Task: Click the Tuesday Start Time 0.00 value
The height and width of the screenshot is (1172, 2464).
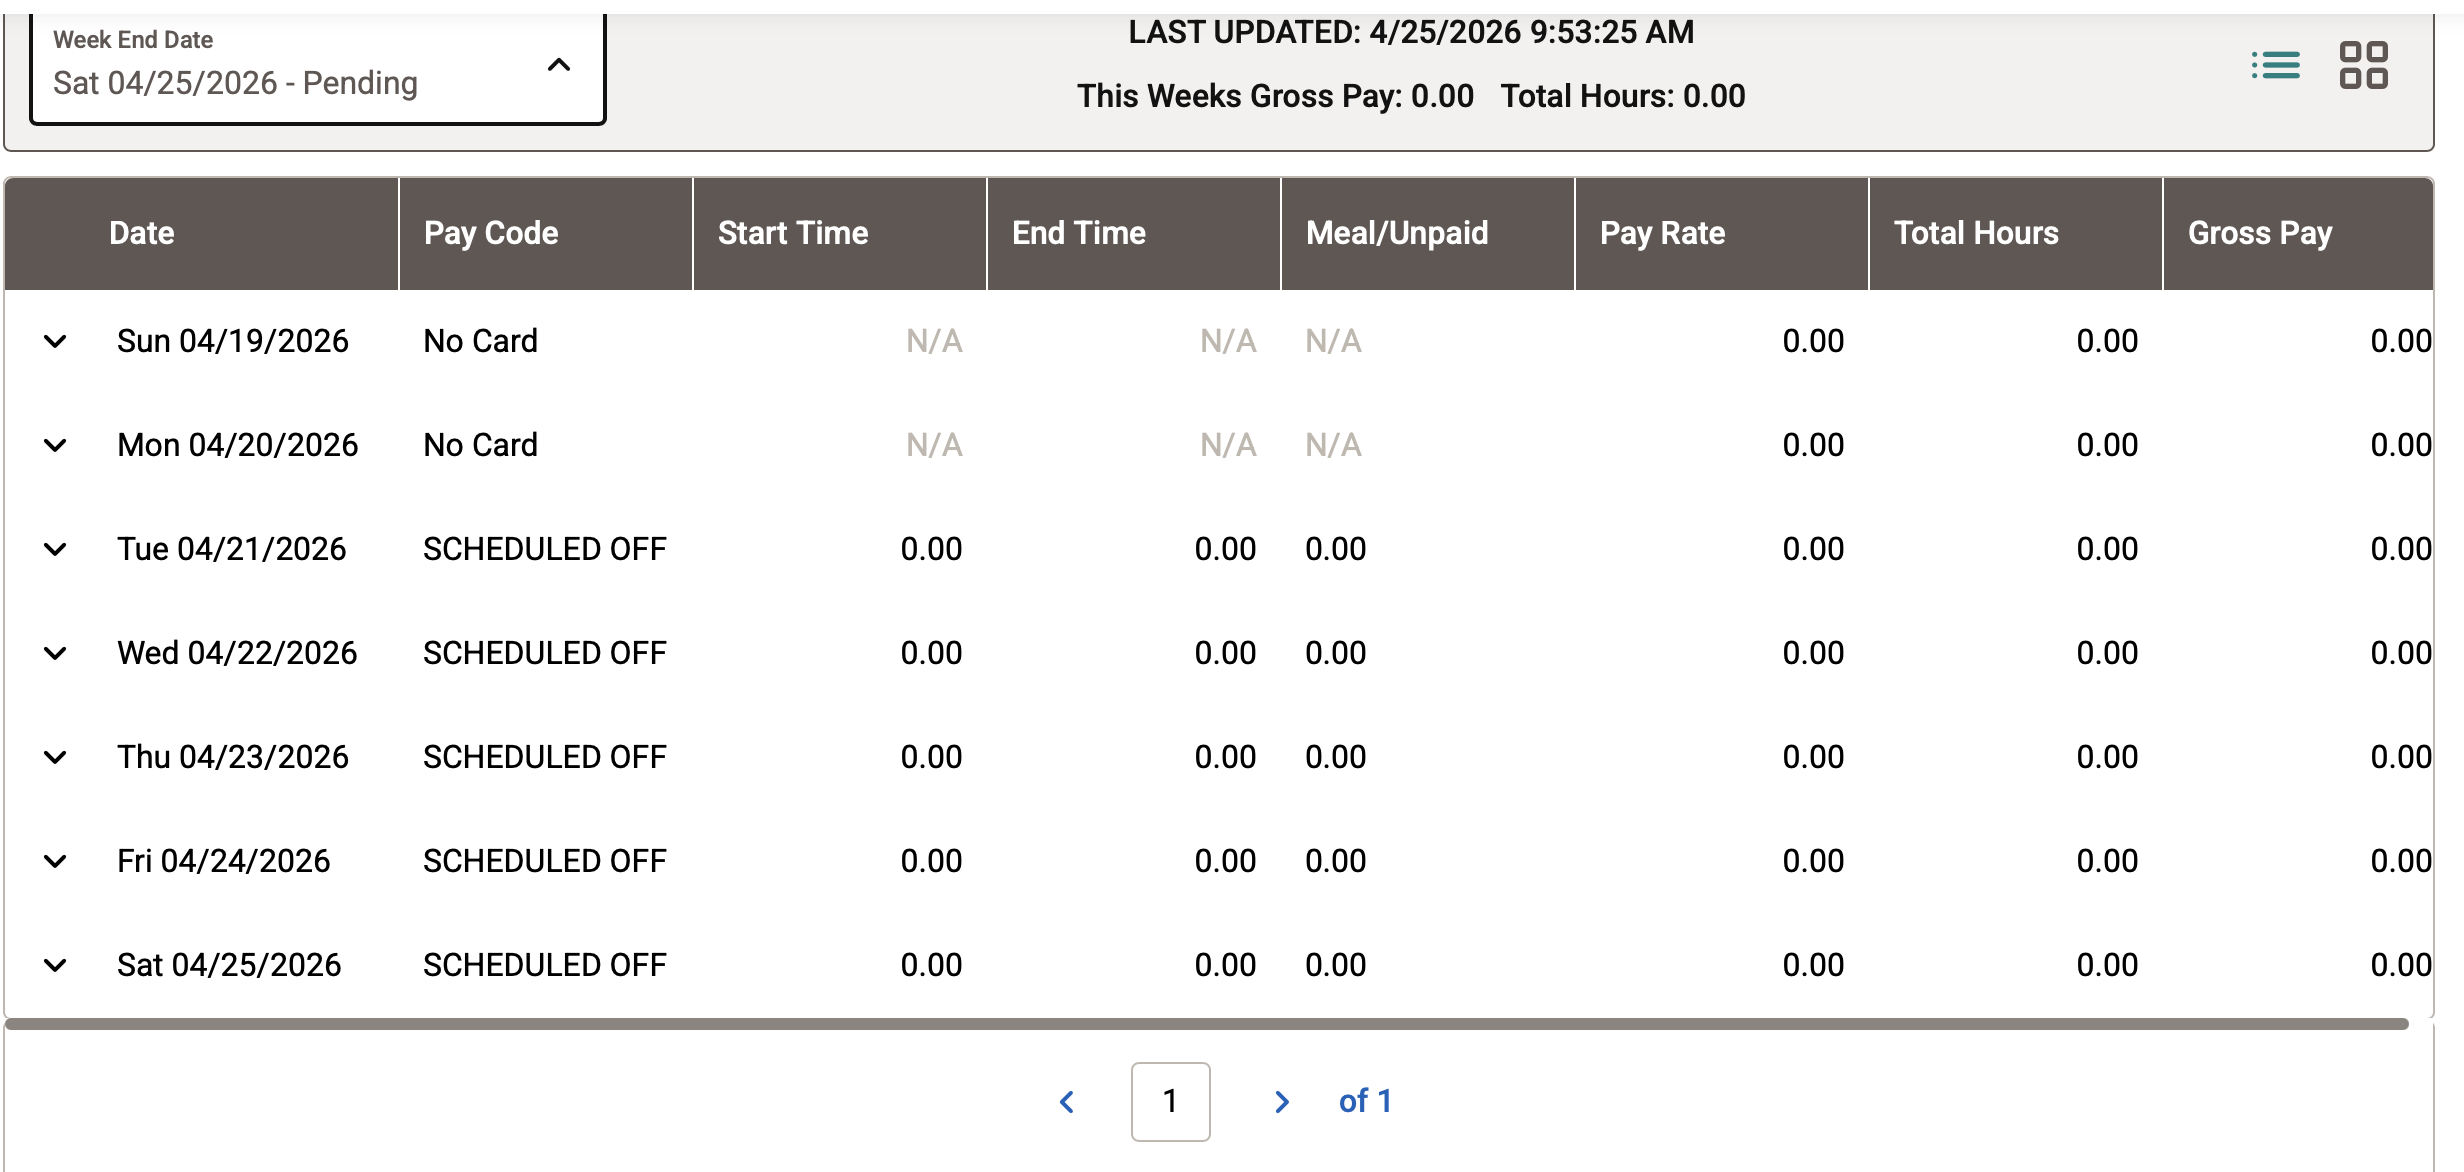Action: [931, 550]
